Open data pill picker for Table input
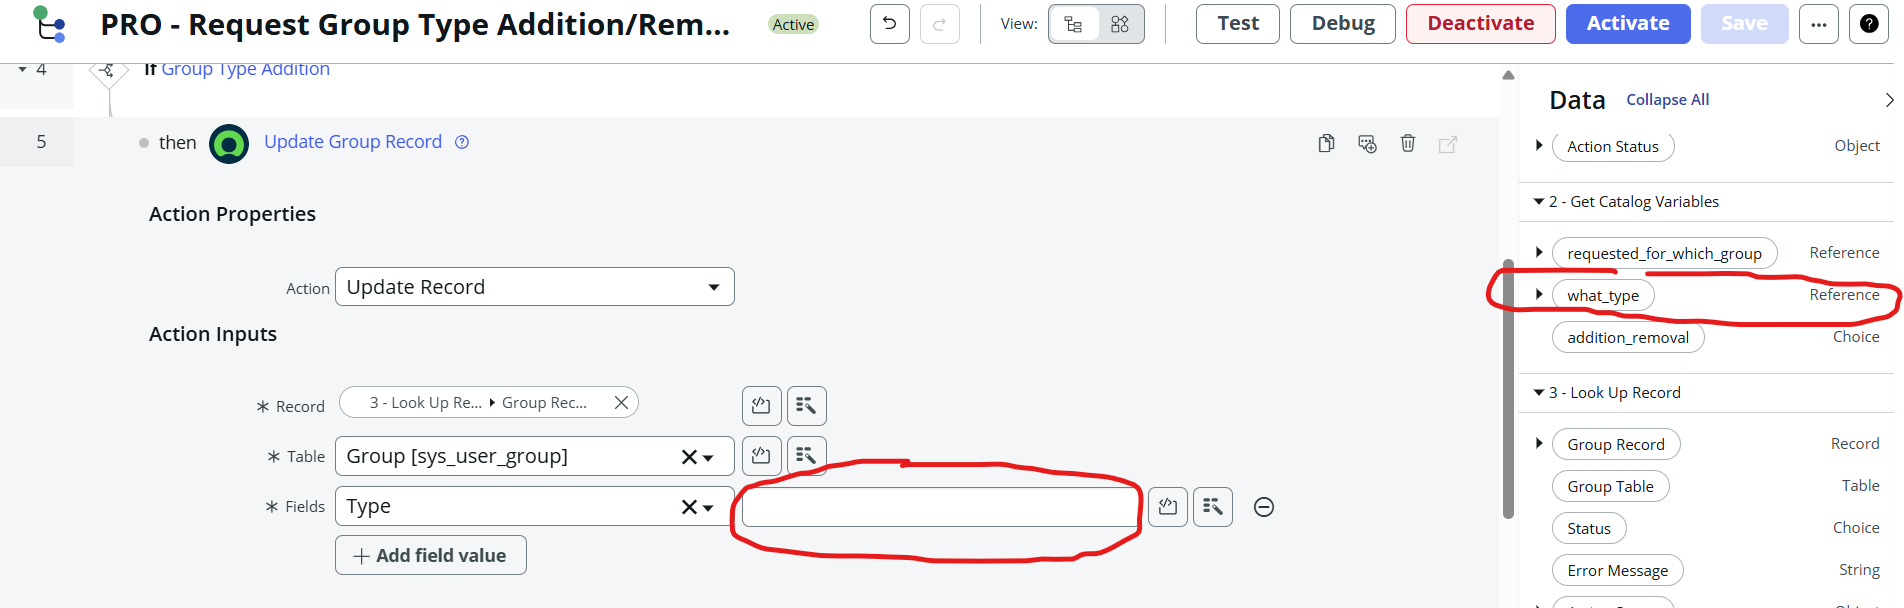 (806, 456)
